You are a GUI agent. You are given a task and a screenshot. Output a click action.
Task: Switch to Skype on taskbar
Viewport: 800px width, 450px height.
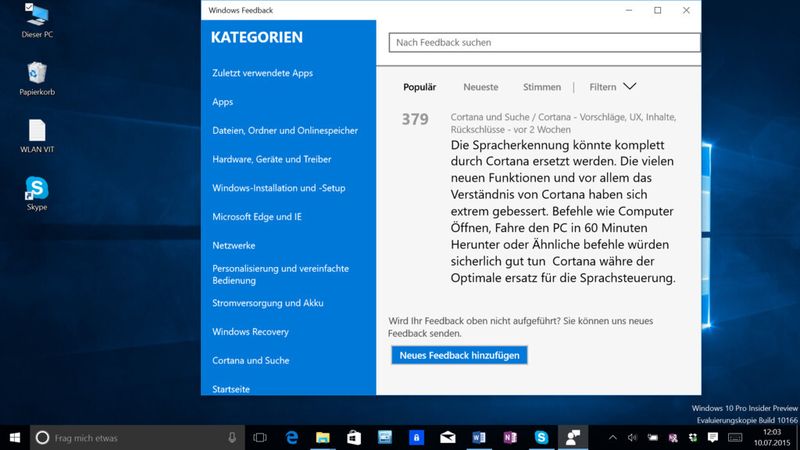[541, 438]
